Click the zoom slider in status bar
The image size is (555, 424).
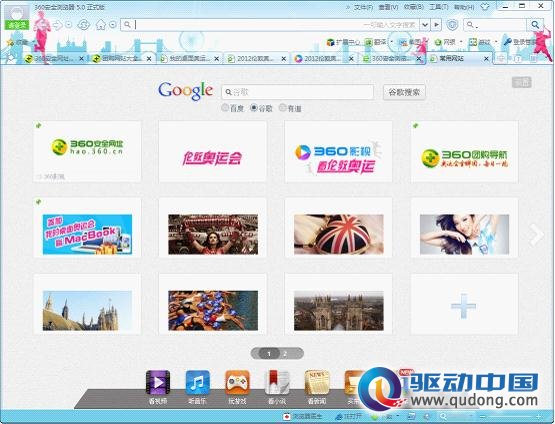pyautogui.click(x=510, y=417)
